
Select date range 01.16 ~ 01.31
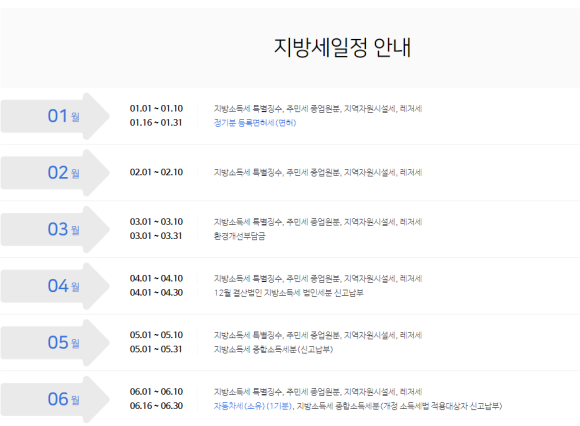click(156, 123)
